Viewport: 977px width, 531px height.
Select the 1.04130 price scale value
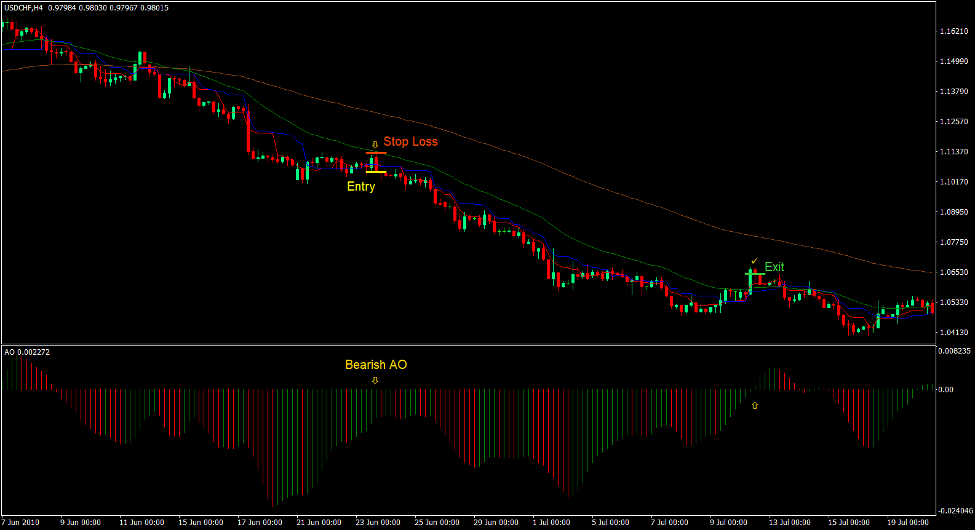point(954,332)
